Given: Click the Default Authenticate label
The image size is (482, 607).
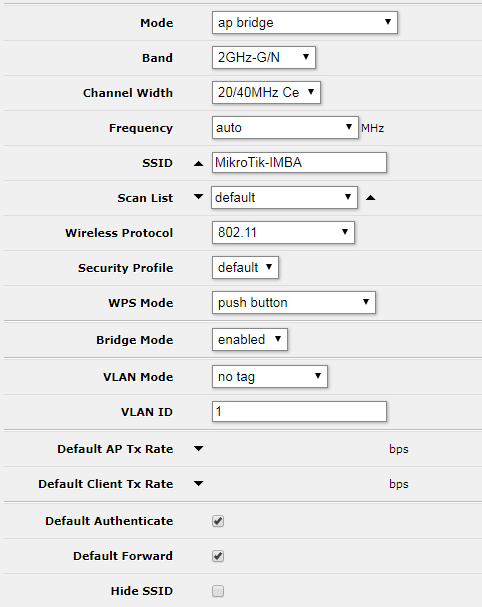Looking at the screenshot, I should (x=109, y=521).
